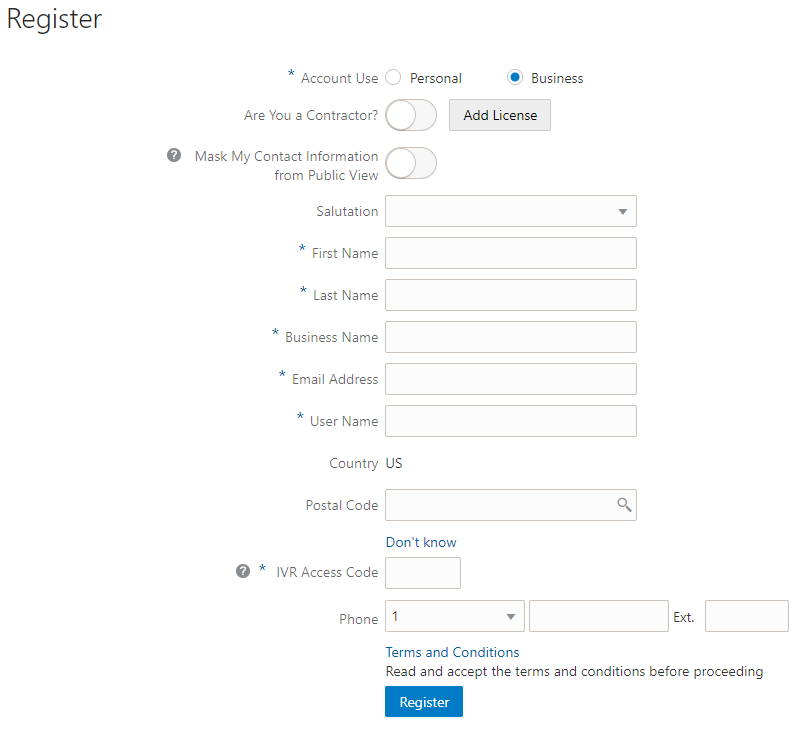Toggle Mask My Contact Information from Public View
Screen dimensions: 808x737
pos(410,163)
